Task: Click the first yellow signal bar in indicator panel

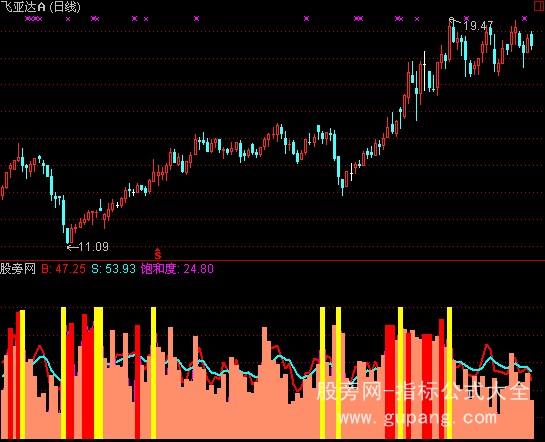Action: click(x=23, y=374)
